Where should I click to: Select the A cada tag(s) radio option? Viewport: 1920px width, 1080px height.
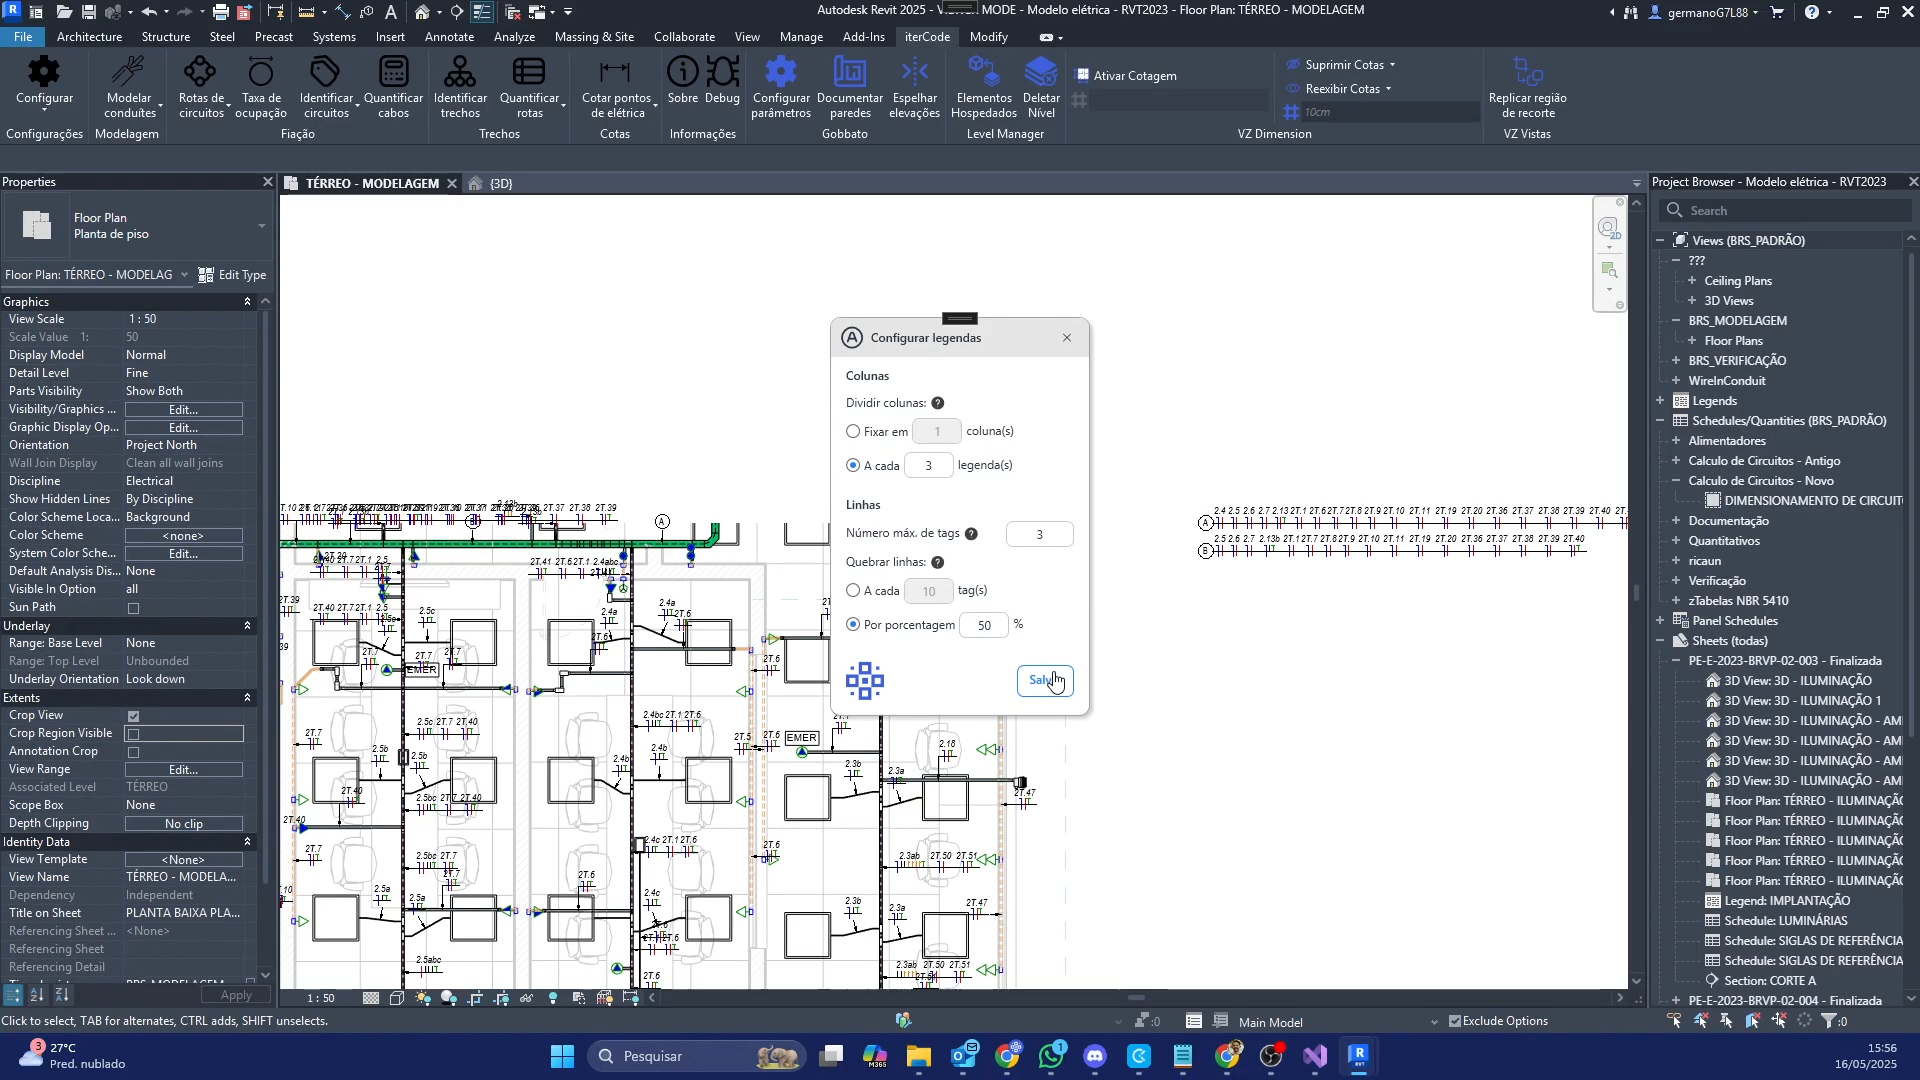pyautogui.click(x=853, y=591)
